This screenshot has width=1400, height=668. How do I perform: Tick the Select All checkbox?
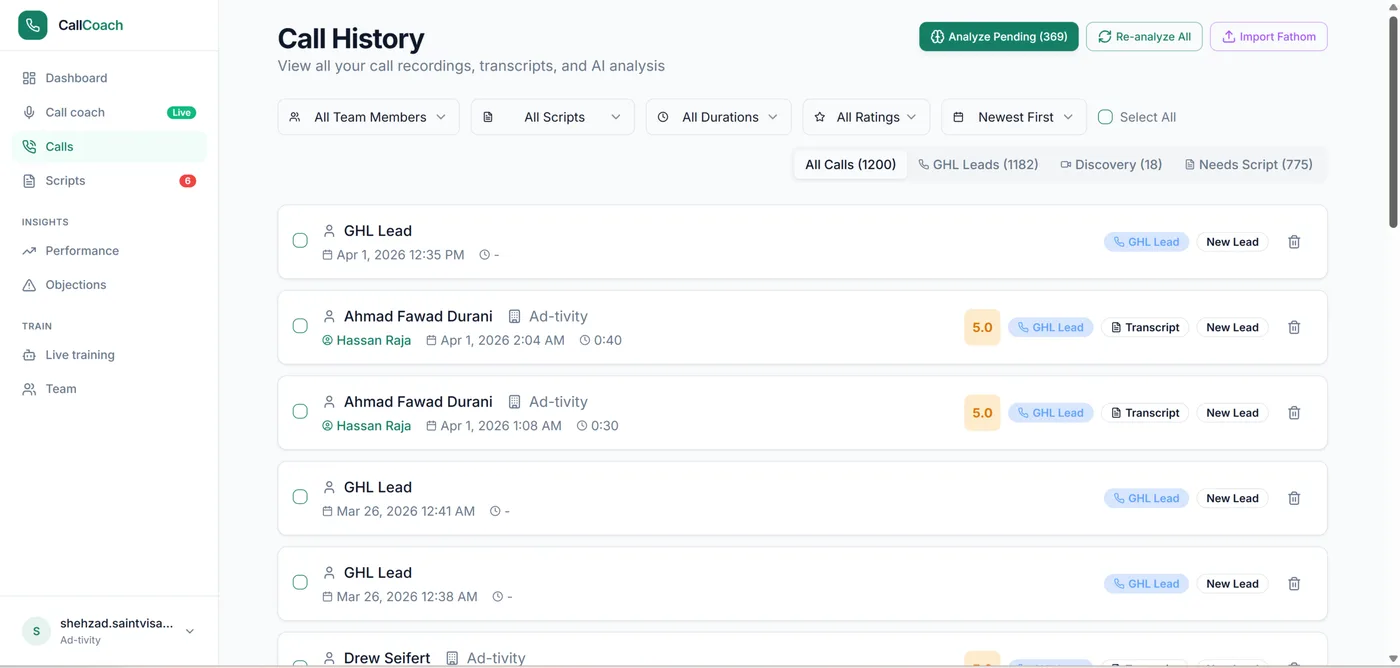point(1105,117)
